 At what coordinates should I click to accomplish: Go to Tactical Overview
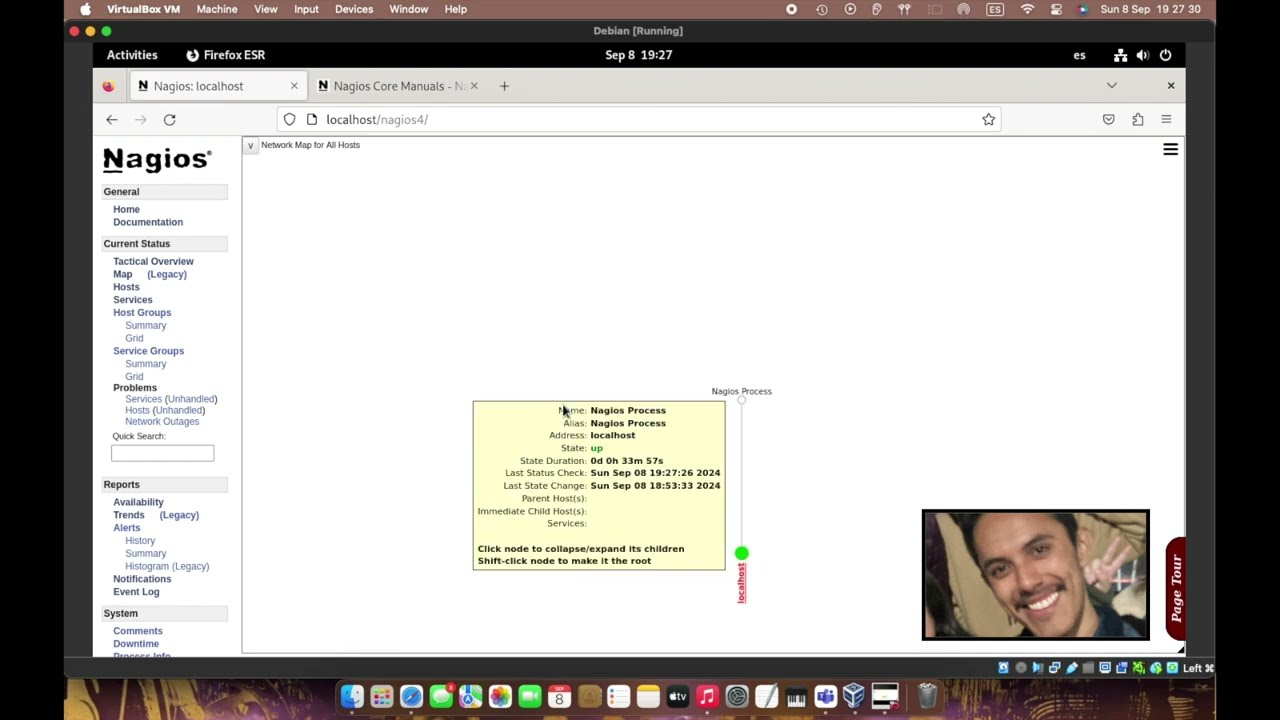coord(153,261)
